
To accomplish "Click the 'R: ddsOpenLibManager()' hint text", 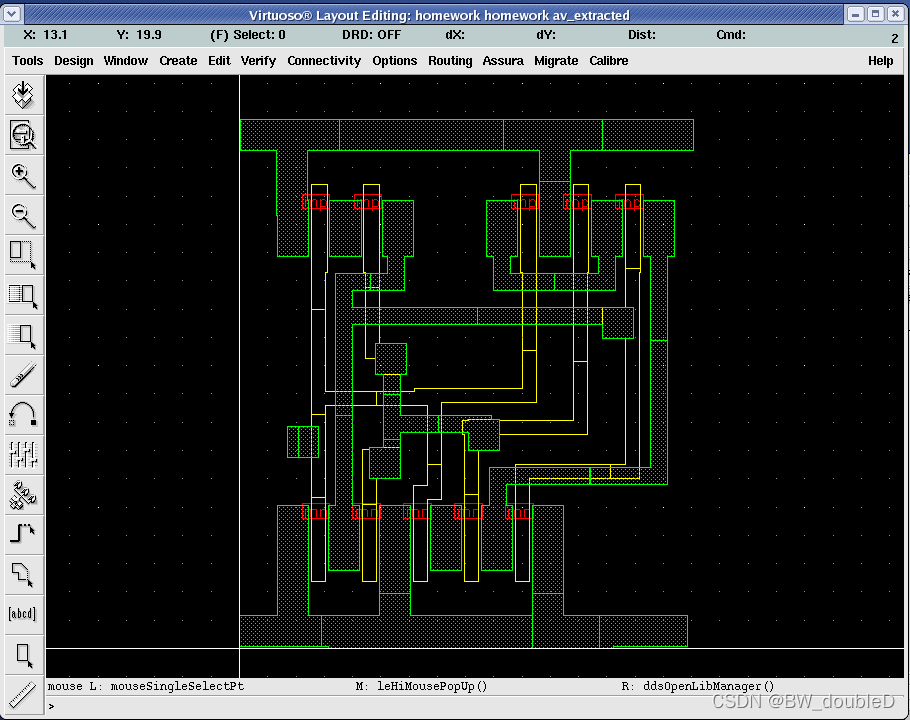I will tap(698, 686).
